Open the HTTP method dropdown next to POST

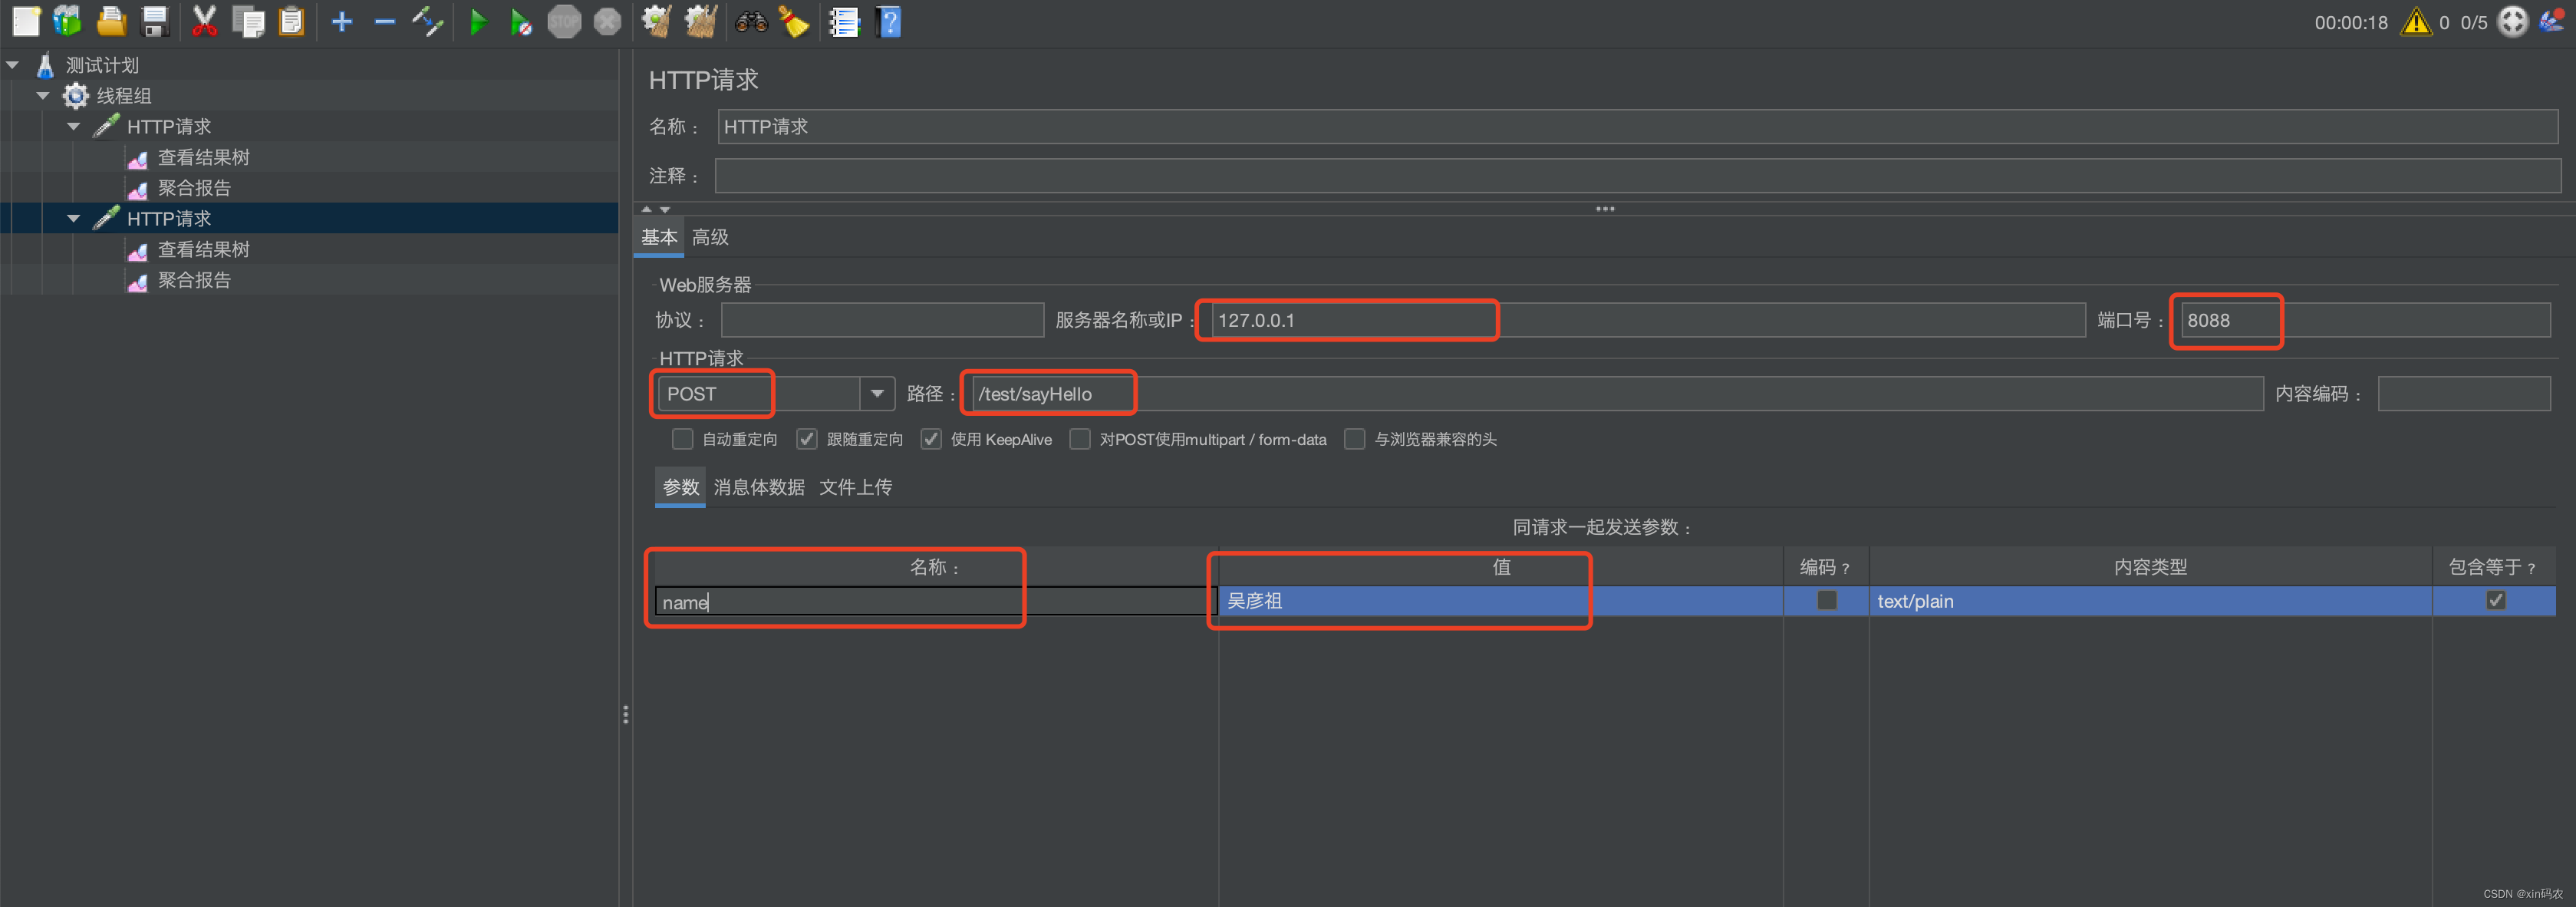pyautogui.click(x=877, y=393)
